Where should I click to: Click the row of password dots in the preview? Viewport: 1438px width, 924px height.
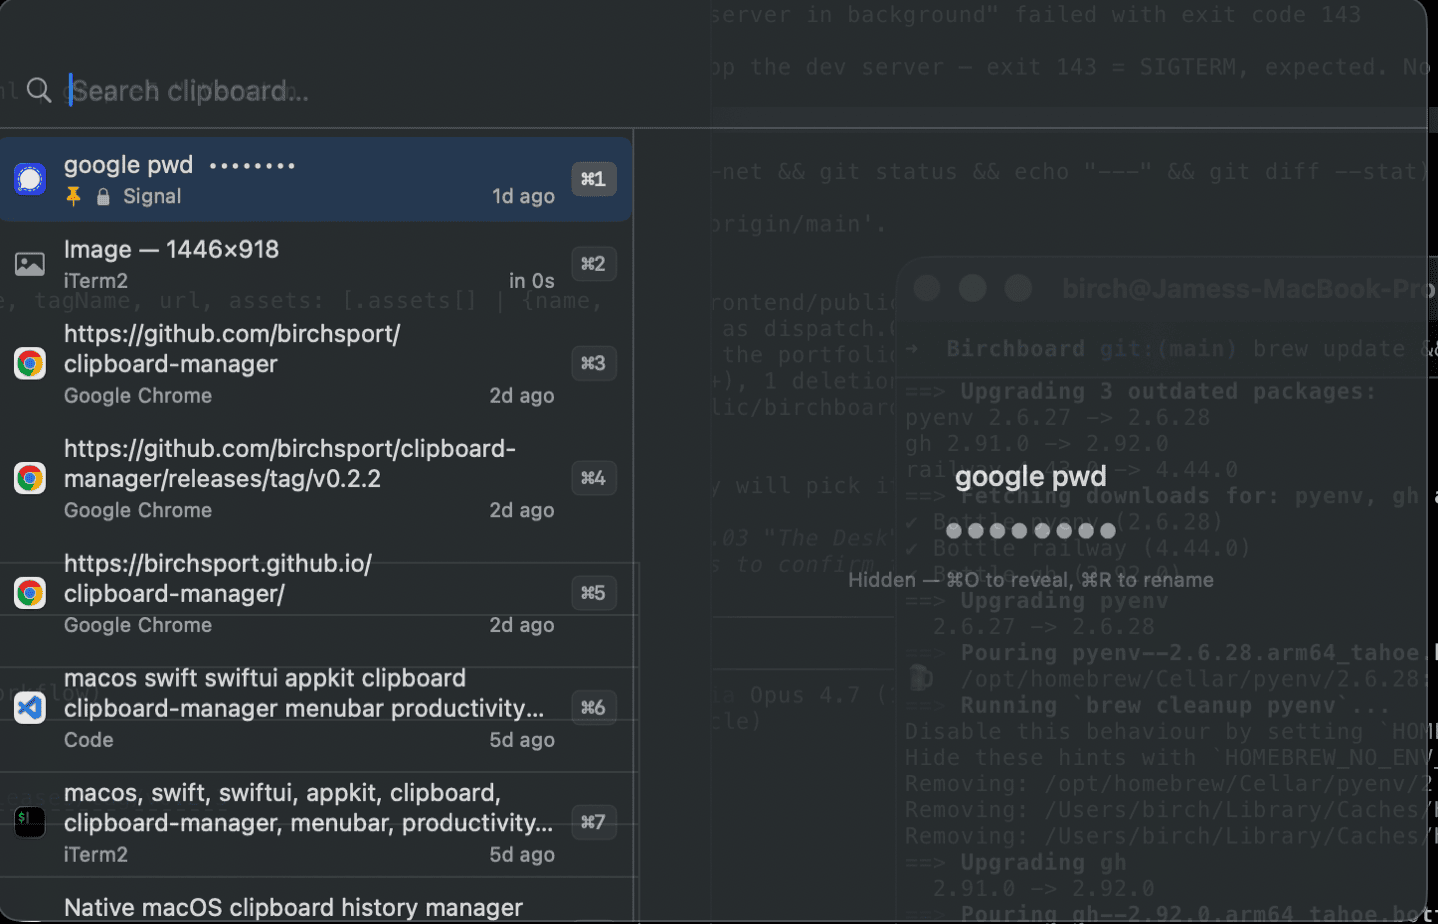tap(1030, 531)
